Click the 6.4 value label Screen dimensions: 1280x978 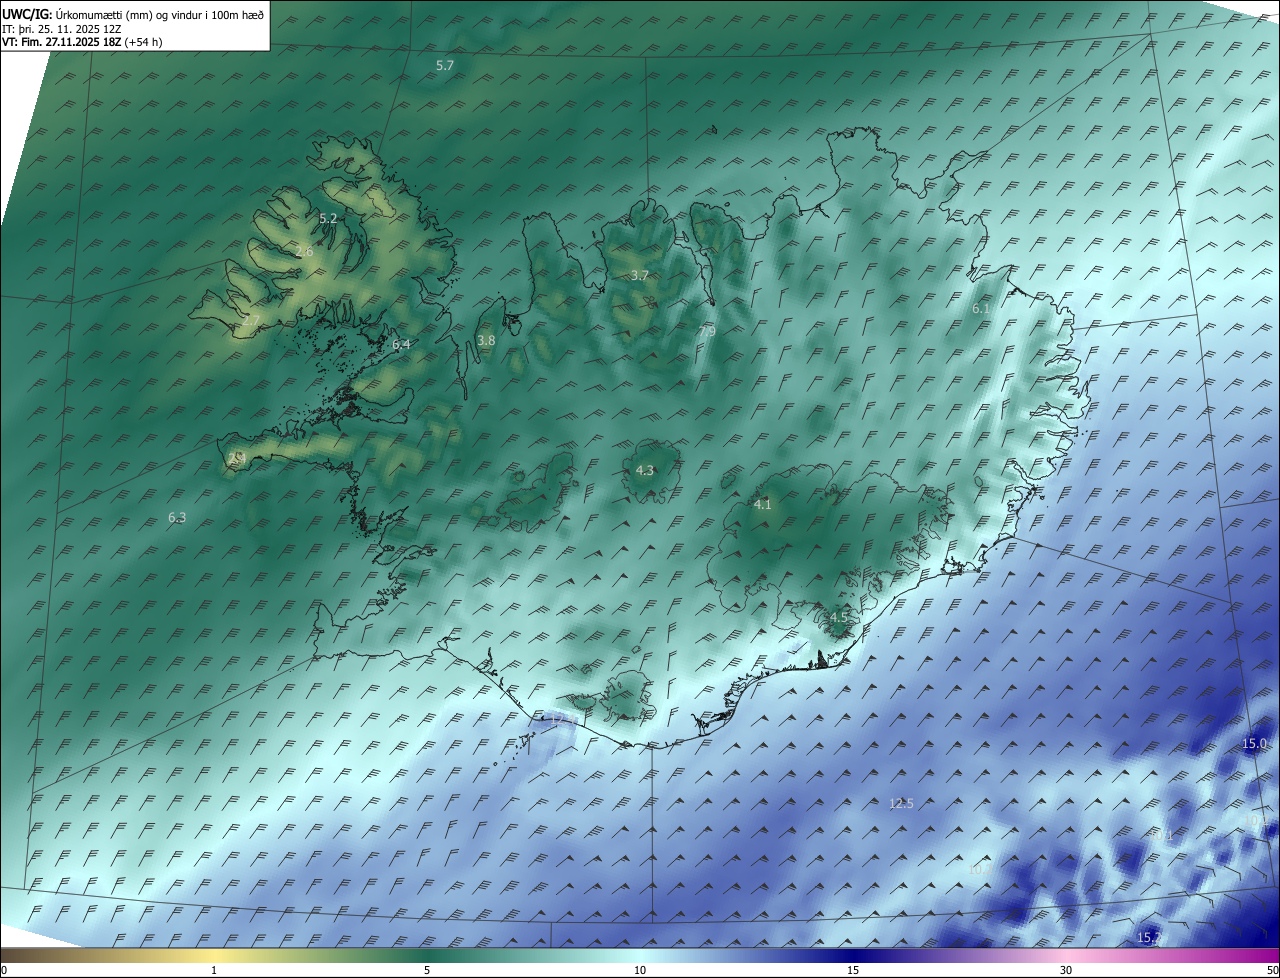click(401, 344)
